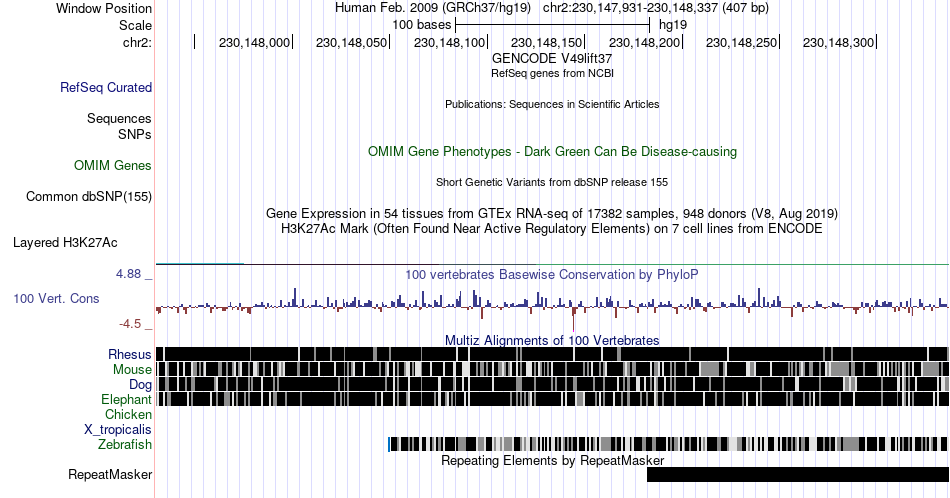The width and height of the screenshot is (950, 498).
Task: Click the Zebrafish species label
Action: (125, 444)
